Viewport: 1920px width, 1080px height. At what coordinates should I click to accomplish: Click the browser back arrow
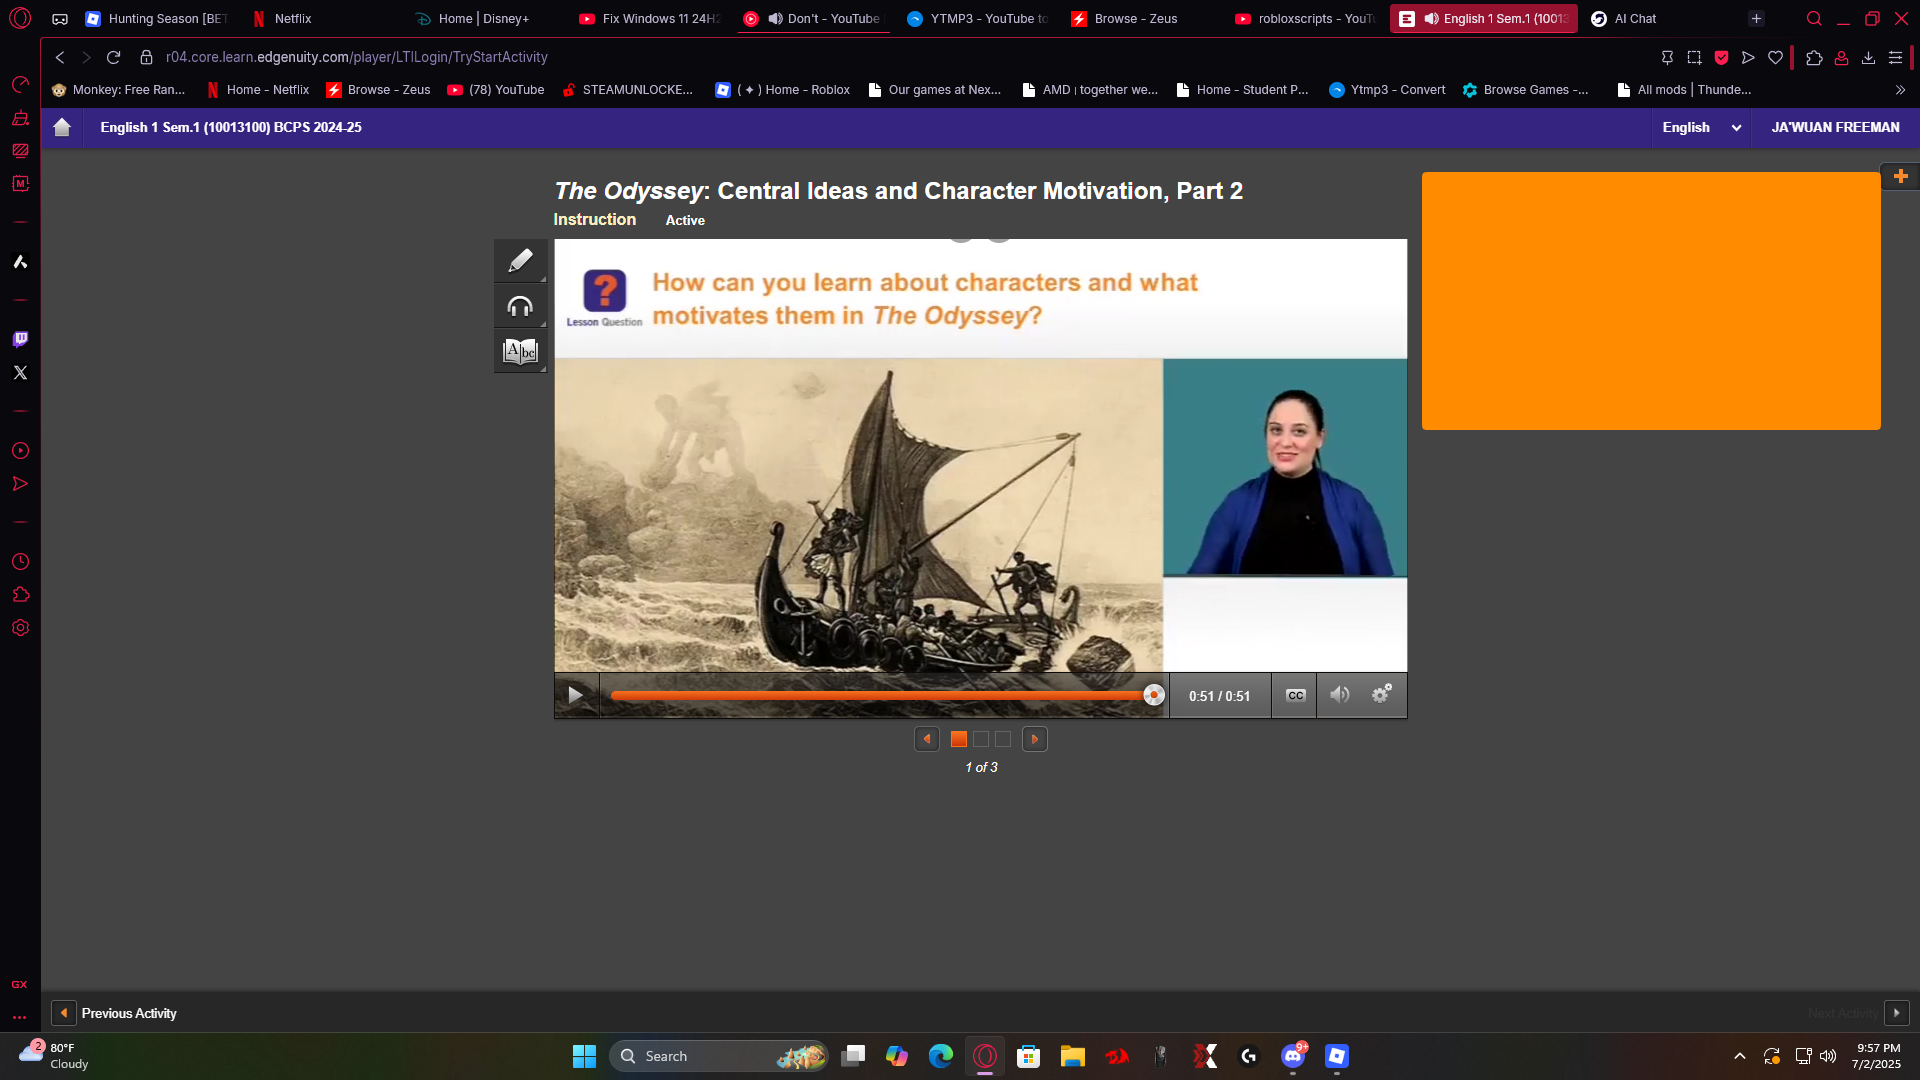pos(60,57)
